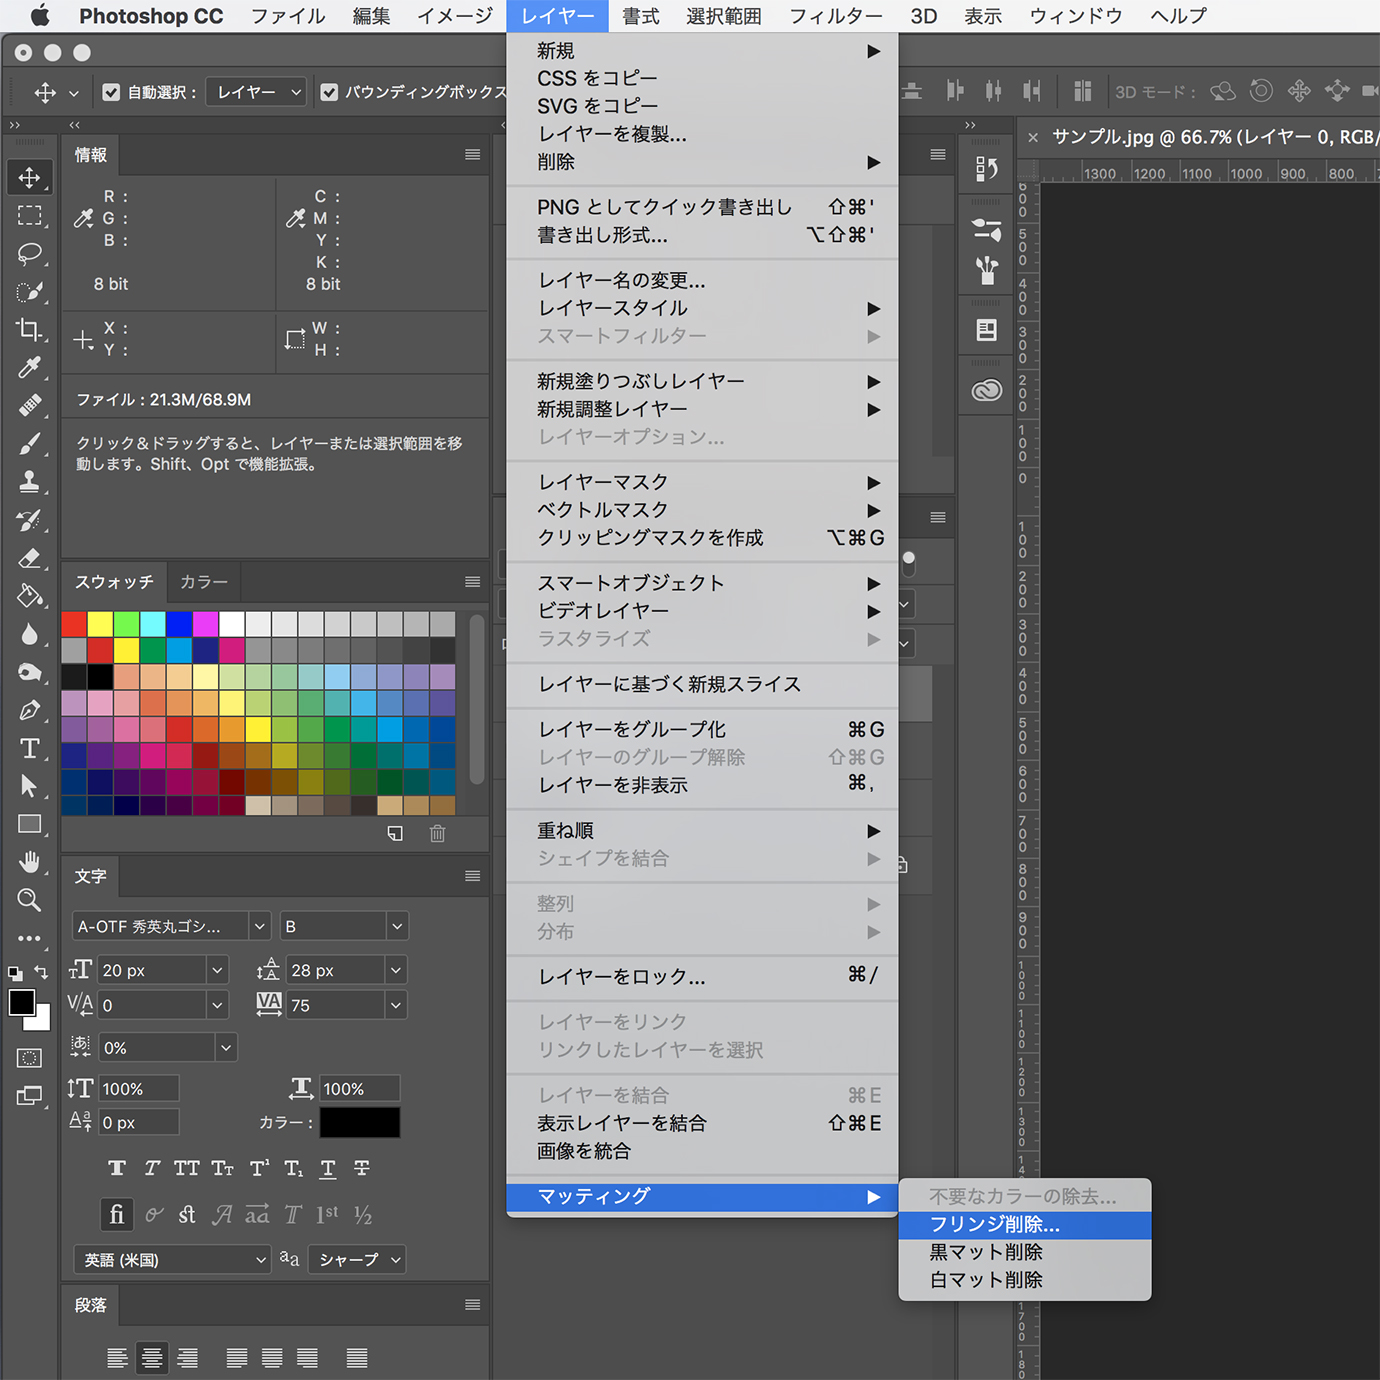Image resolution: width=1380 pixels, height=1380 pixels.
Task: Select the Brush tool
Action: click(29, 444)
